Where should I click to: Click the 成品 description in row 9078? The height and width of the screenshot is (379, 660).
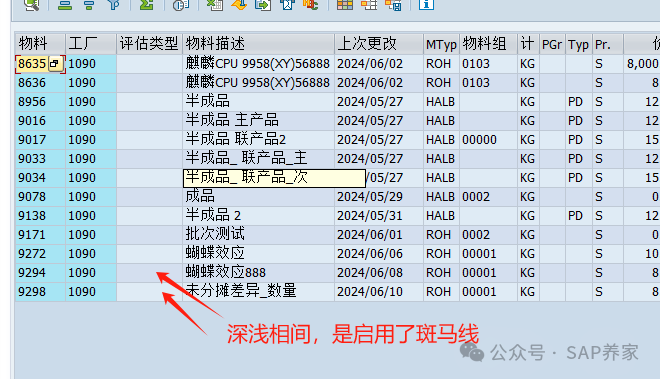pyautogui.click(x=200, y=196)
